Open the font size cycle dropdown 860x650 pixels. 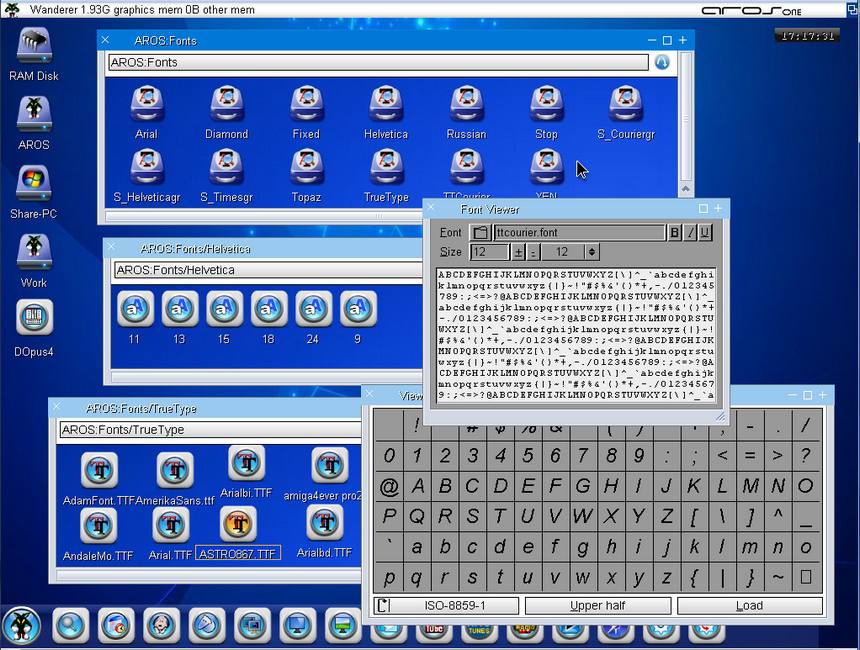(x=570, y=252)
